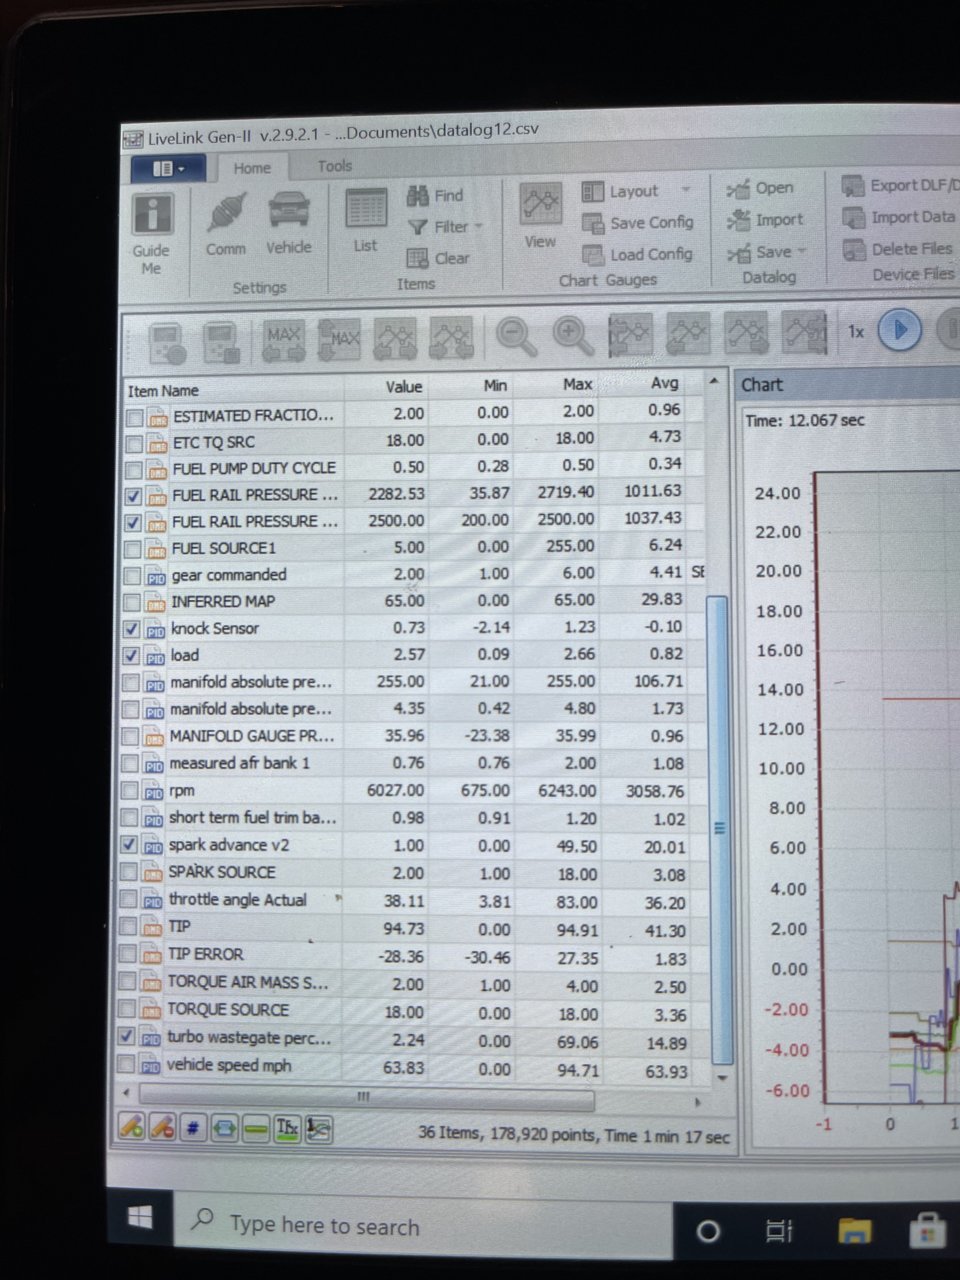Click the first MAX horizontal fit icon
This screenshot has height=1280, width=960.
[x=284, y=339]
